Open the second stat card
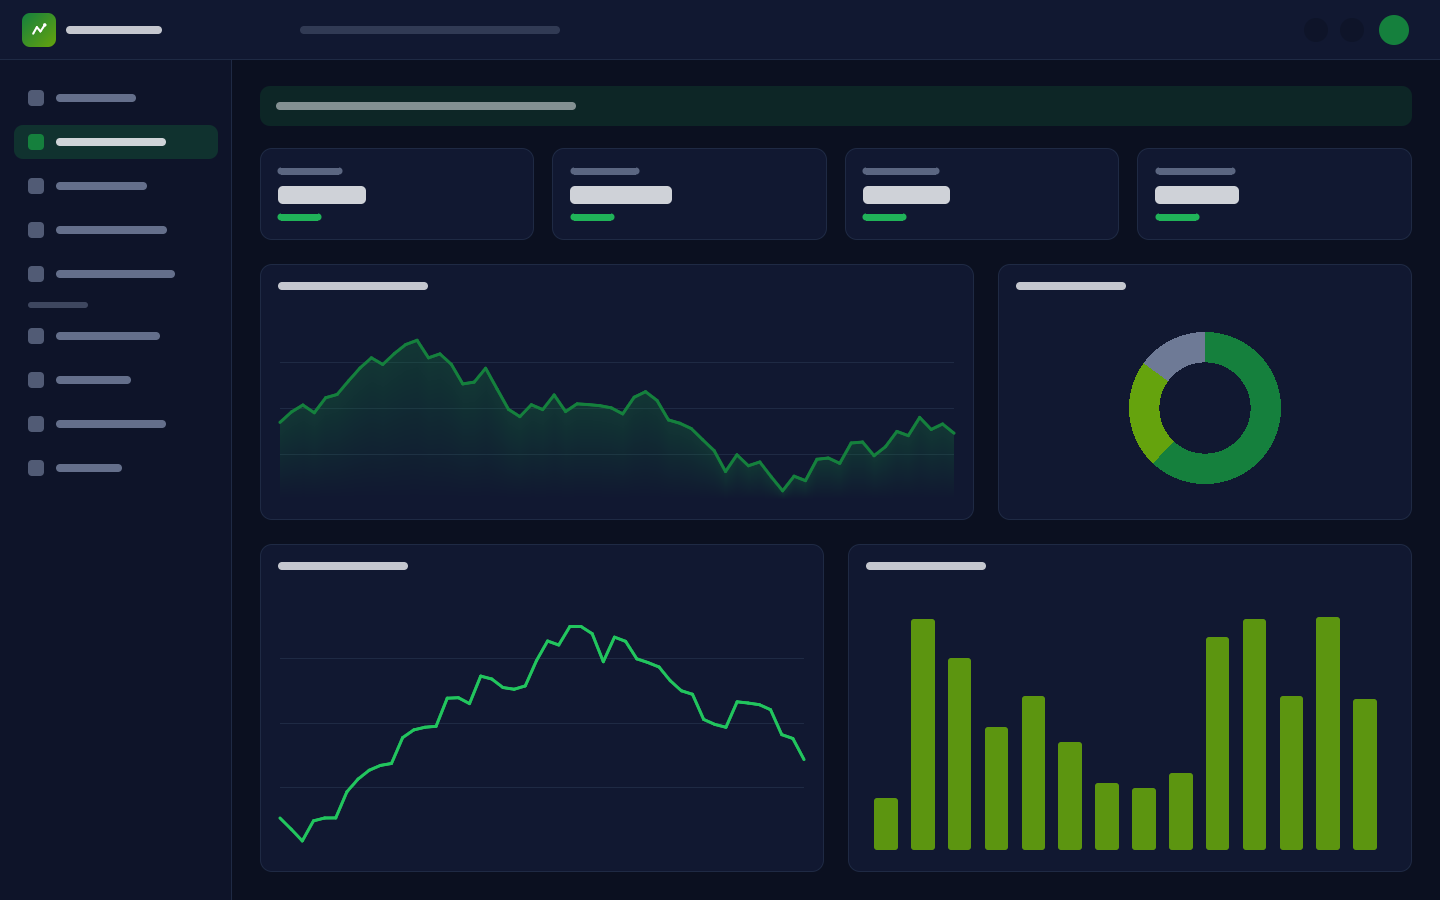 point(689,194)
